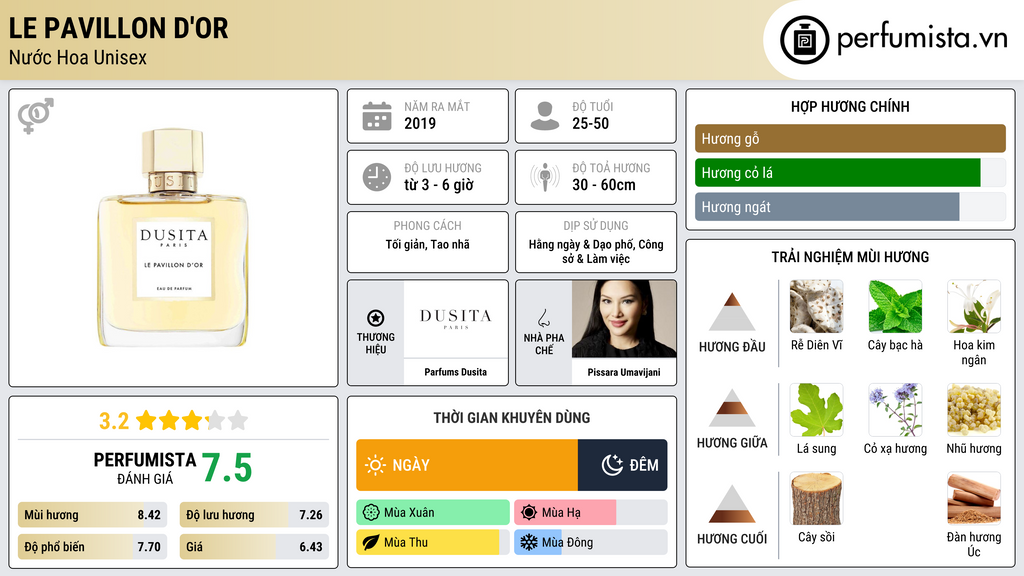Click the Hương giữa pyramid icon
1024x576 pixels.
(x=732, y=408)
